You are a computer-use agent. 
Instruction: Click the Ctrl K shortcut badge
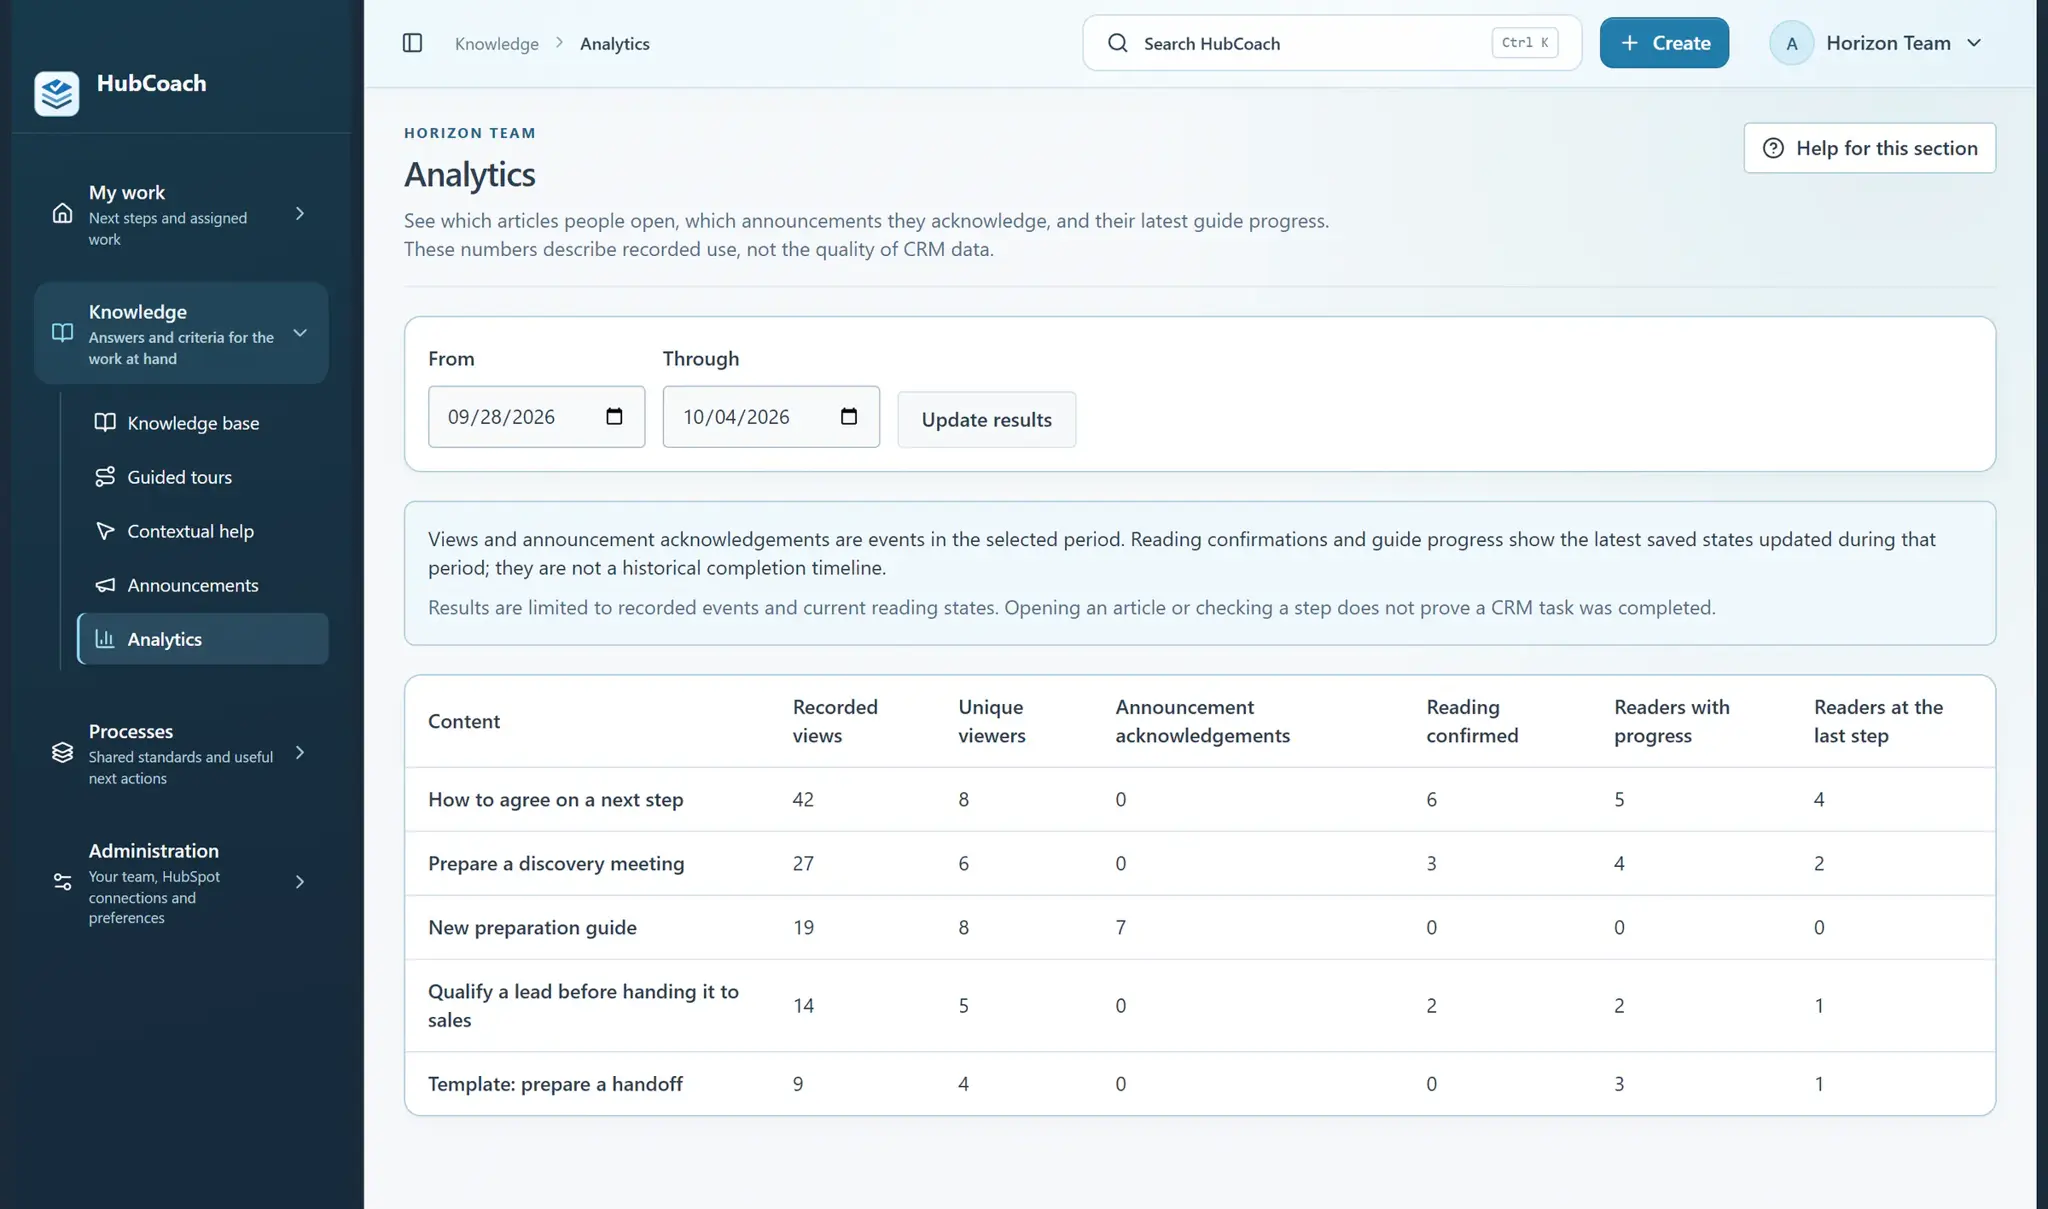(1525, 43)
